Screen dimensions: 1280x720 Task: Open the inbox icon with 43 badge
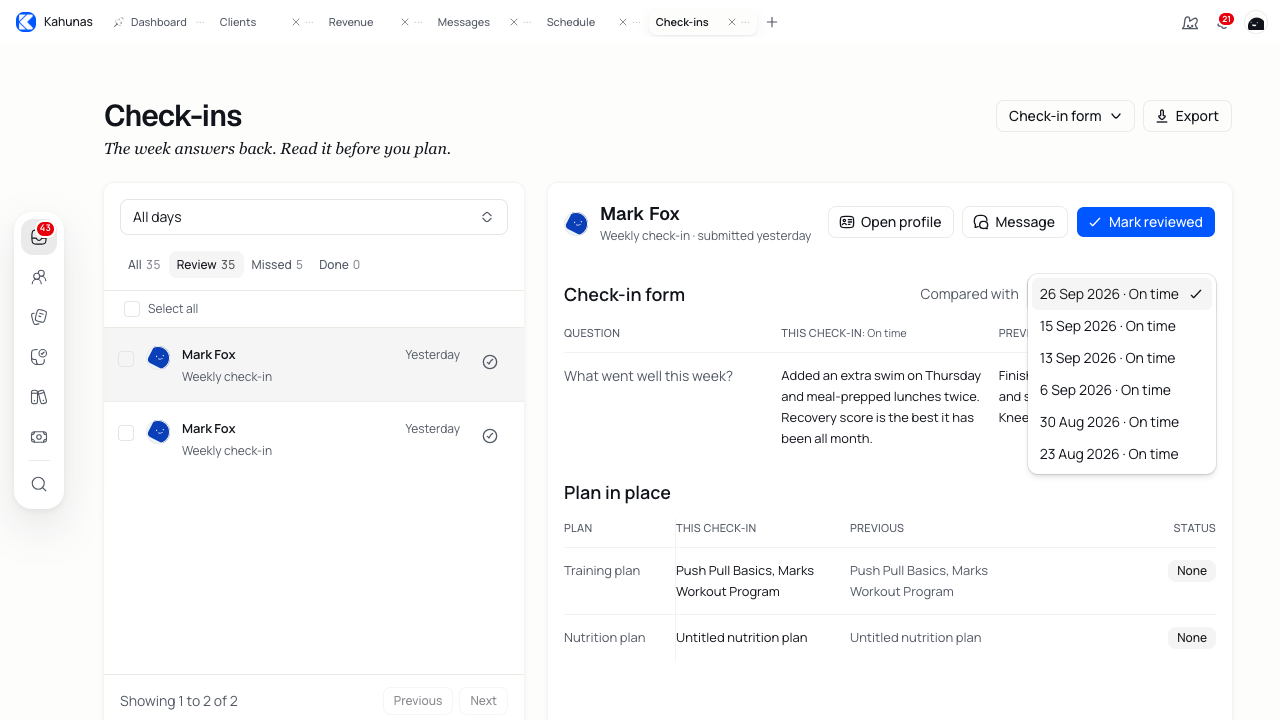39,237
